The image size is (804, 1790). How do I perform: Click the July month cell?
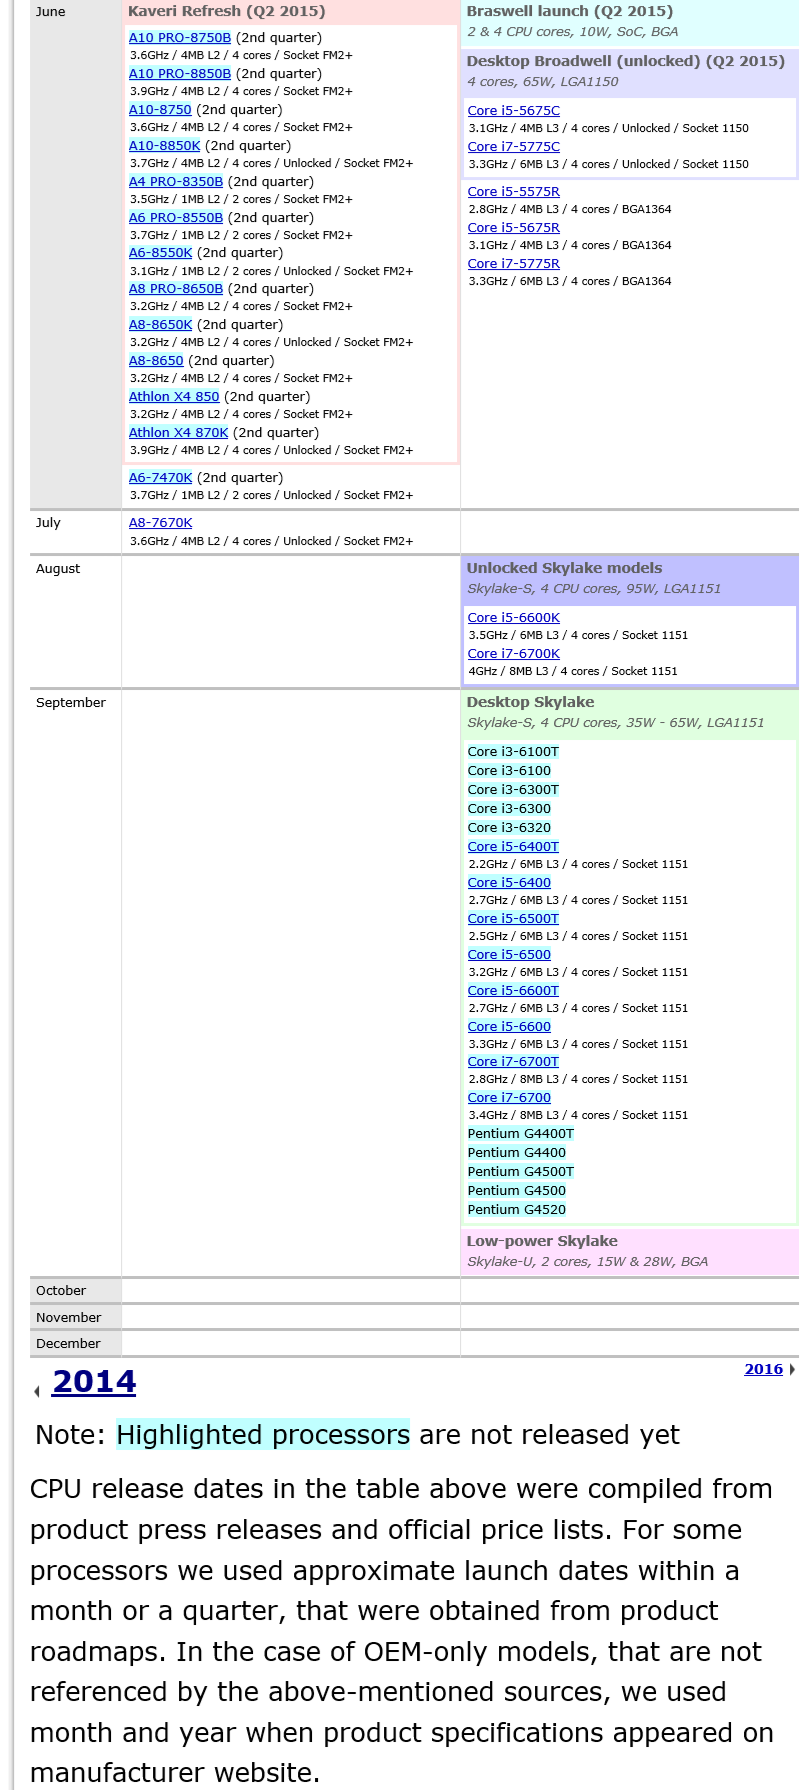tap(76, 532)
